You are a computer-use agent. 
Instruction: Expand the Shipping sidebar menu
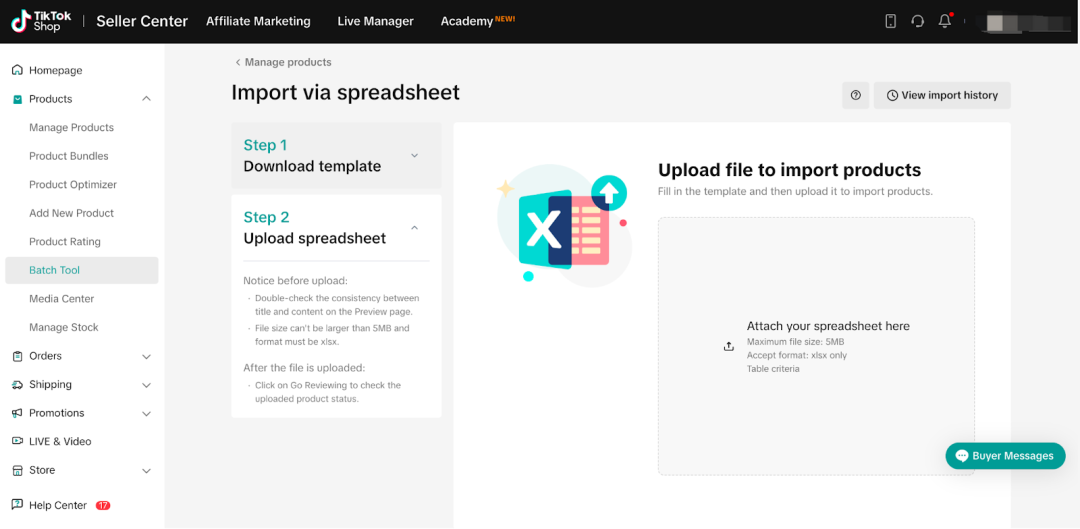146,385
